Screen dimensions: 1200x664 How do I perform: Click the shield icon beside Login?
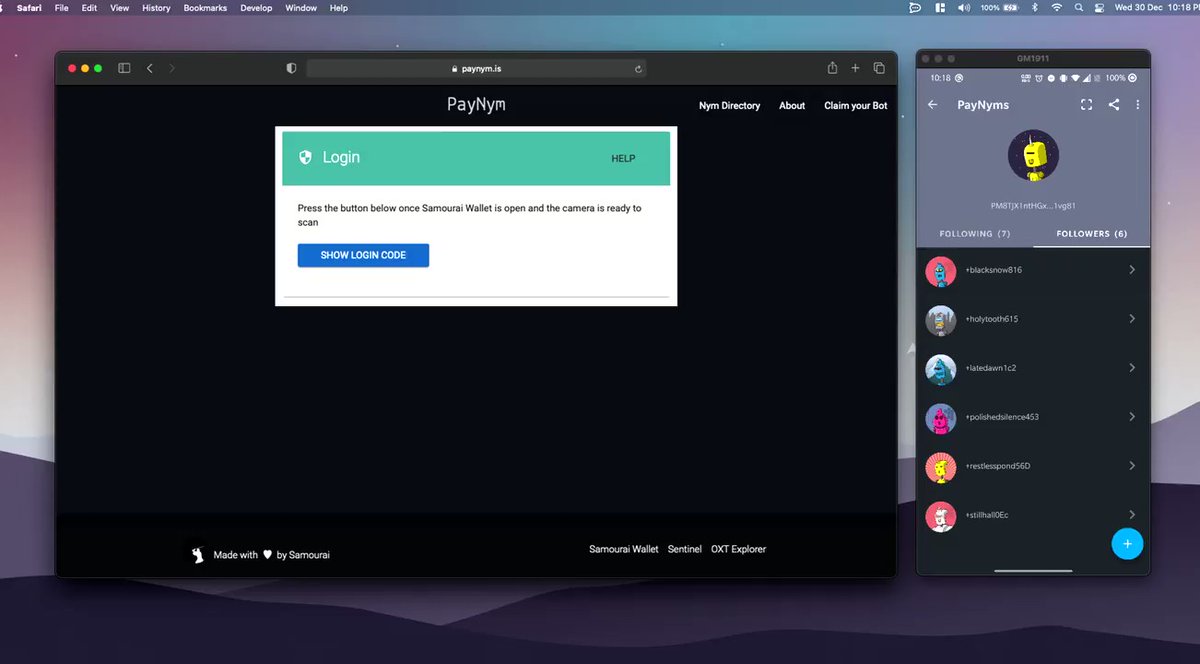click(305, 157)
